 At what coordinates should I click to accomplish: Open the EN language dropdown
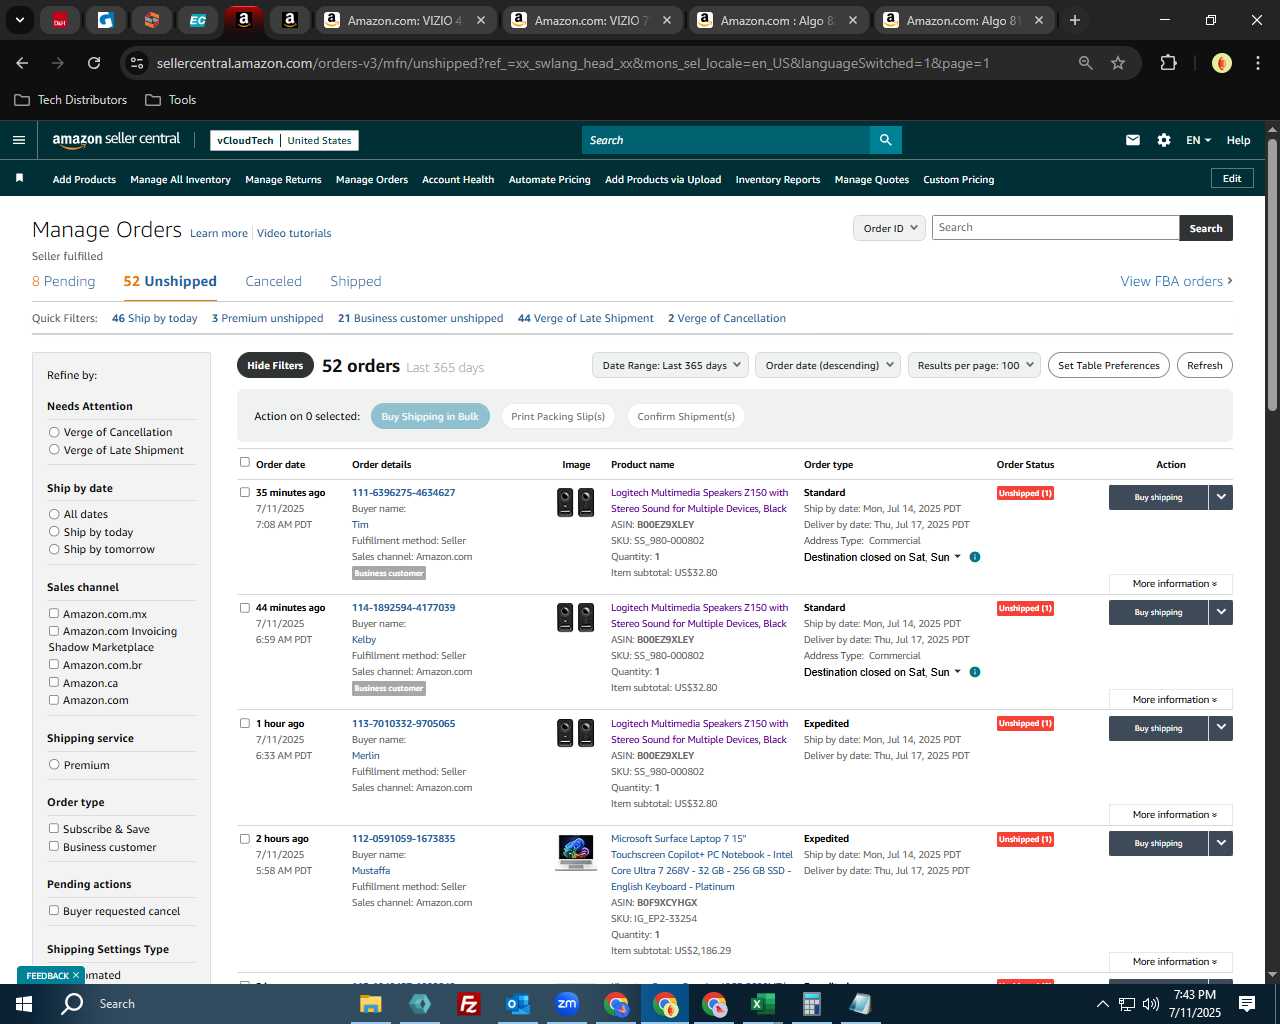click(1198, 140)
